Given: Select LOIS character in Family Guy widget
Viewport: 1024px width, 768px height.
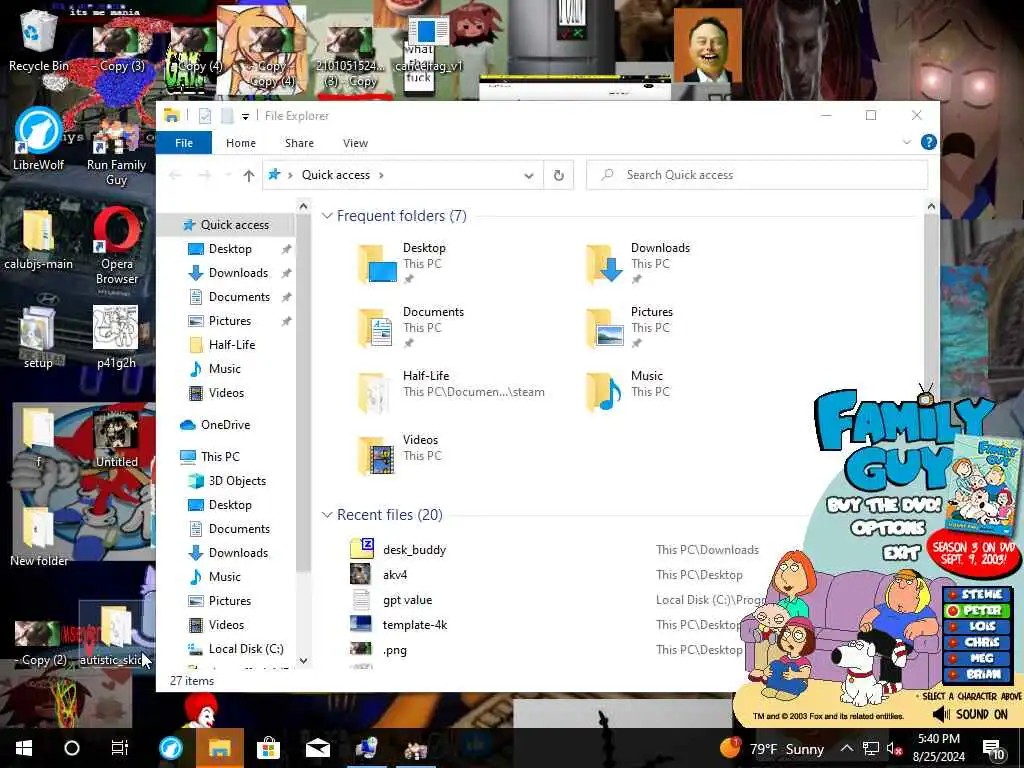Looking at the screenshot, I should [977, 626].
